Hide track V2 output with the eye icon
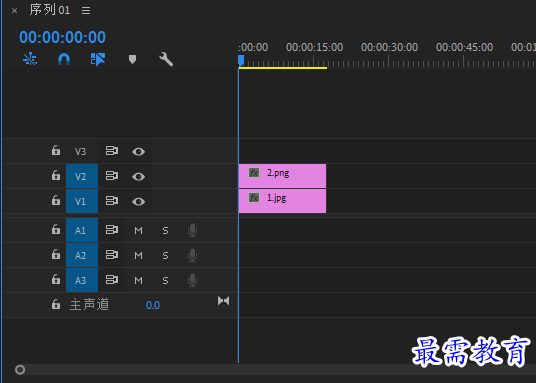Image resolution: width=536 pixels, height=383 pixels. (138, 176)
